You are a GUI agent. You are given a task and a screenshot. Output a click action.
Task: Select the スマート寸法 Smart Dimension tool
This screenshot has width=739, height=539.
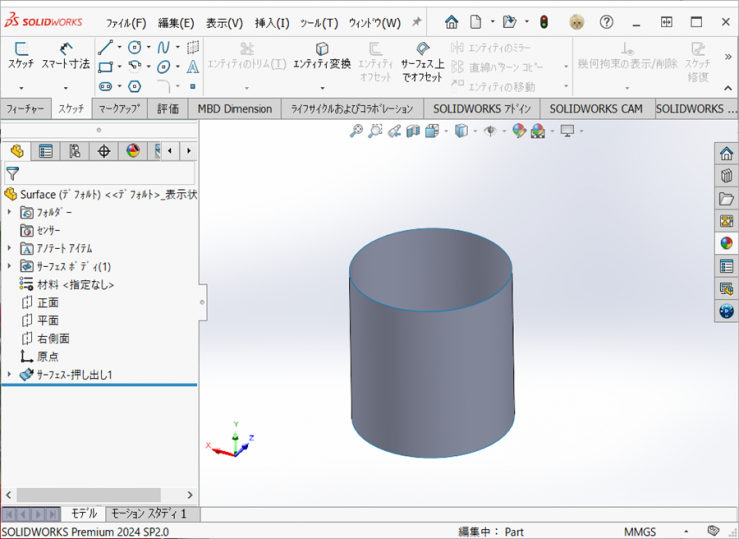click(65, 49)
